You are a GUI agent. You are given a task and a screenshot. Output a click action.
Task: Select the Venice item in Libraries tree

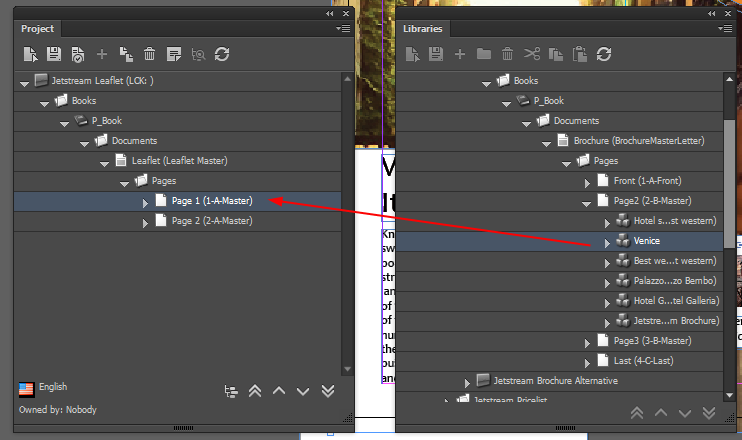[646, 241]
